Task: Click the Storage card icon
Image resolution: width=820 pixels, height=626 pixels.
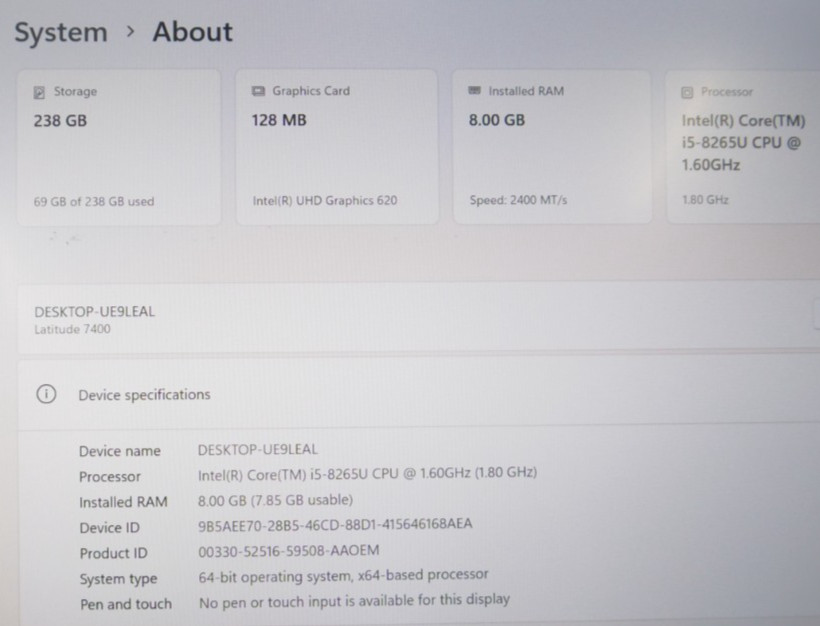Action: (39, 93)
